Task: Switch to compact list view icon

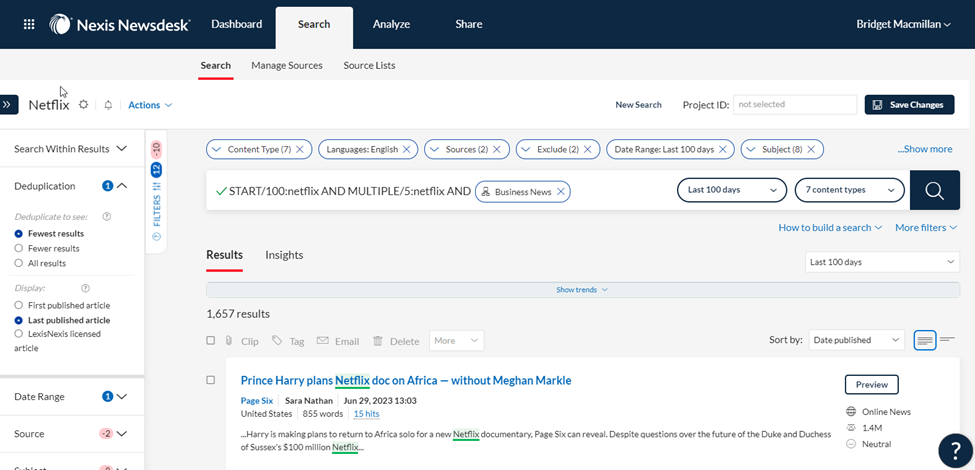Action: click(947, 339)
